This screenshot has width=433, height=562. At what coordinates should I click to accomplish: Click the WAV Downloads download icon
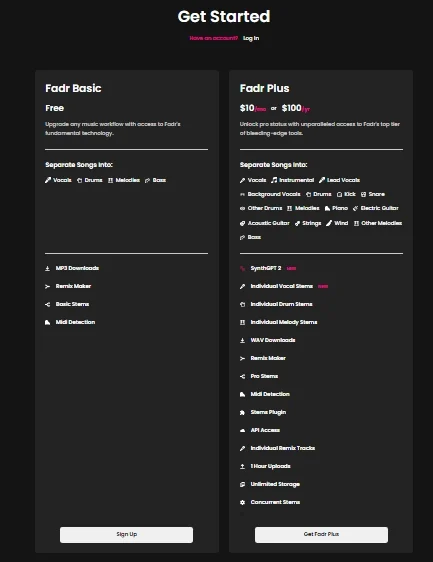(x=242, y=340)
